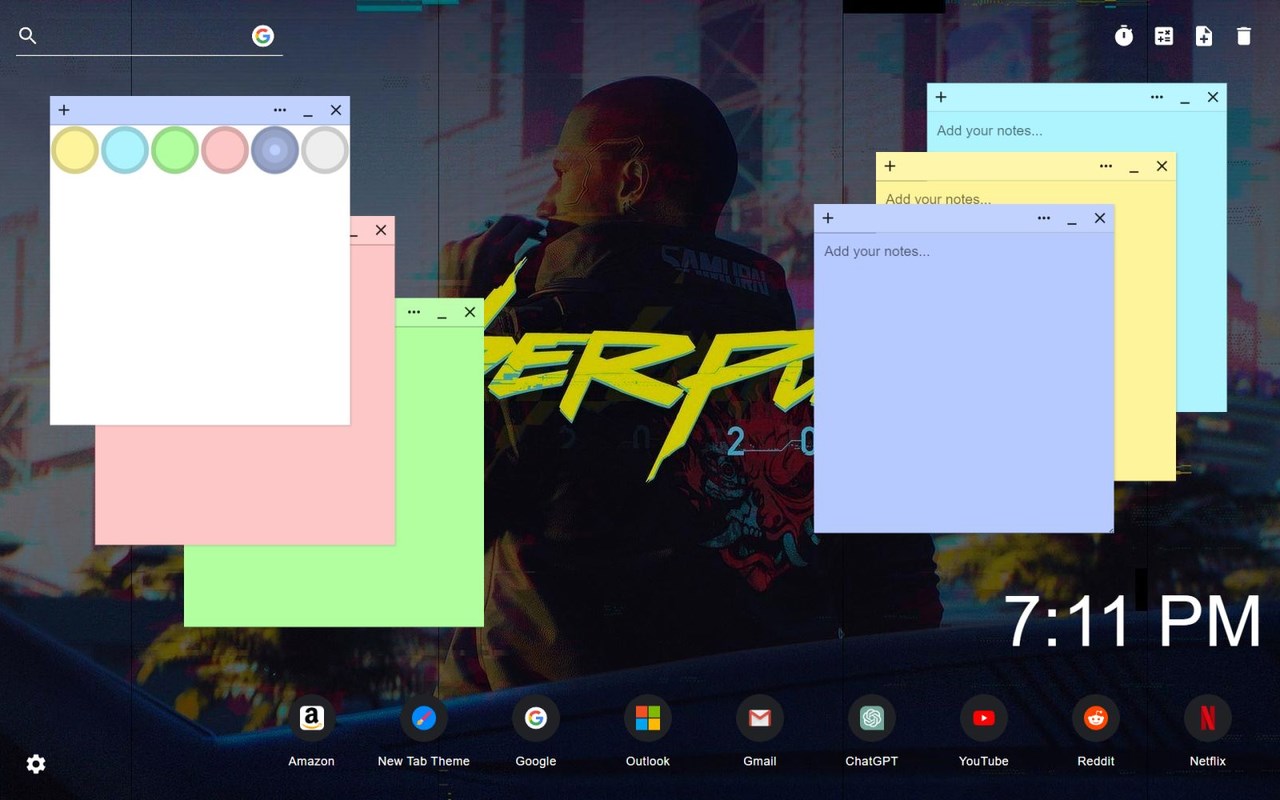Click the search magnifier icon
The width and height of the screenshot is (1280, 800).
28,36
